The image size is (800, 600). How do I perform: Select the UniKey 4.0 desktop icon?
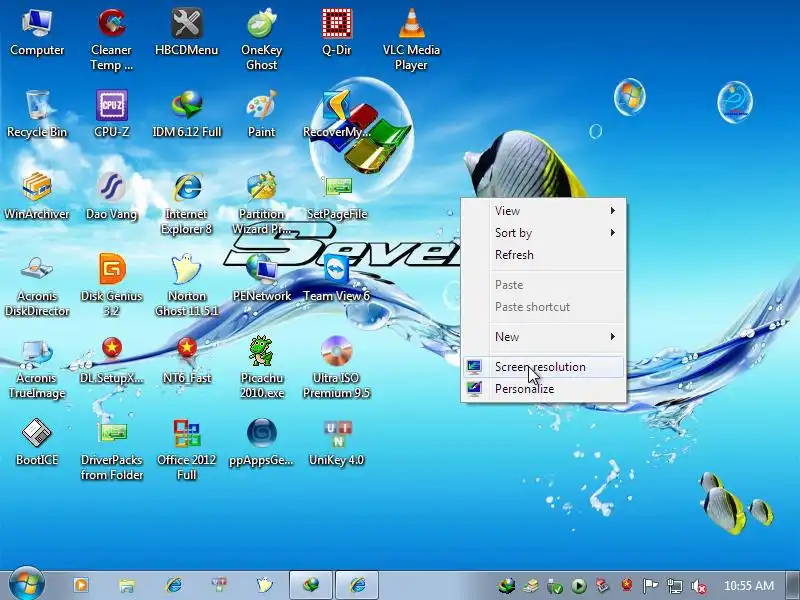point(336,443)
